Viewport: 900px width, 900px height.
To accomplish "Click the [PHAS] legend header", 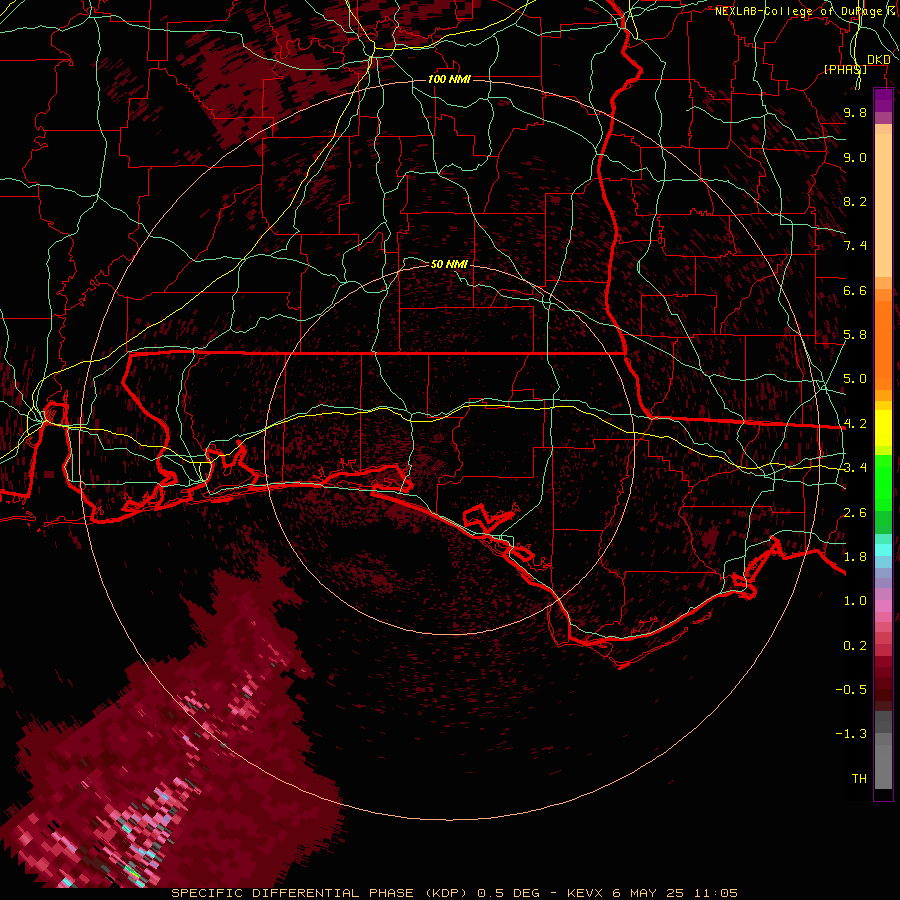I will pos(845,69).
